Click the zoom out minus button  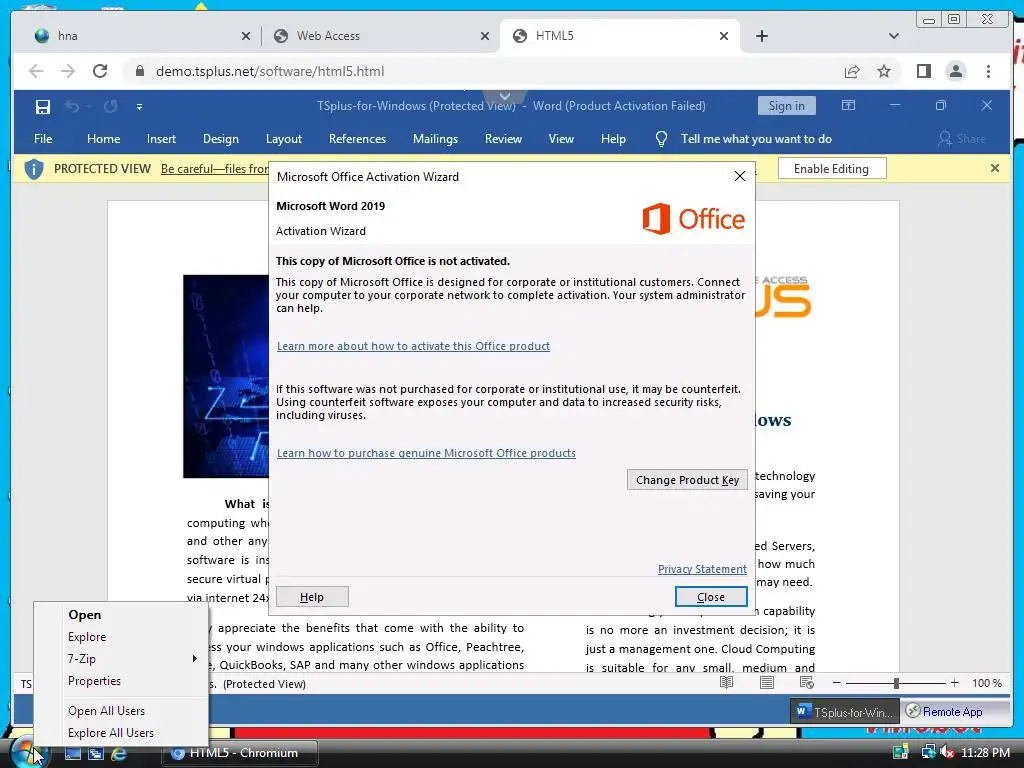pos(837,683)
